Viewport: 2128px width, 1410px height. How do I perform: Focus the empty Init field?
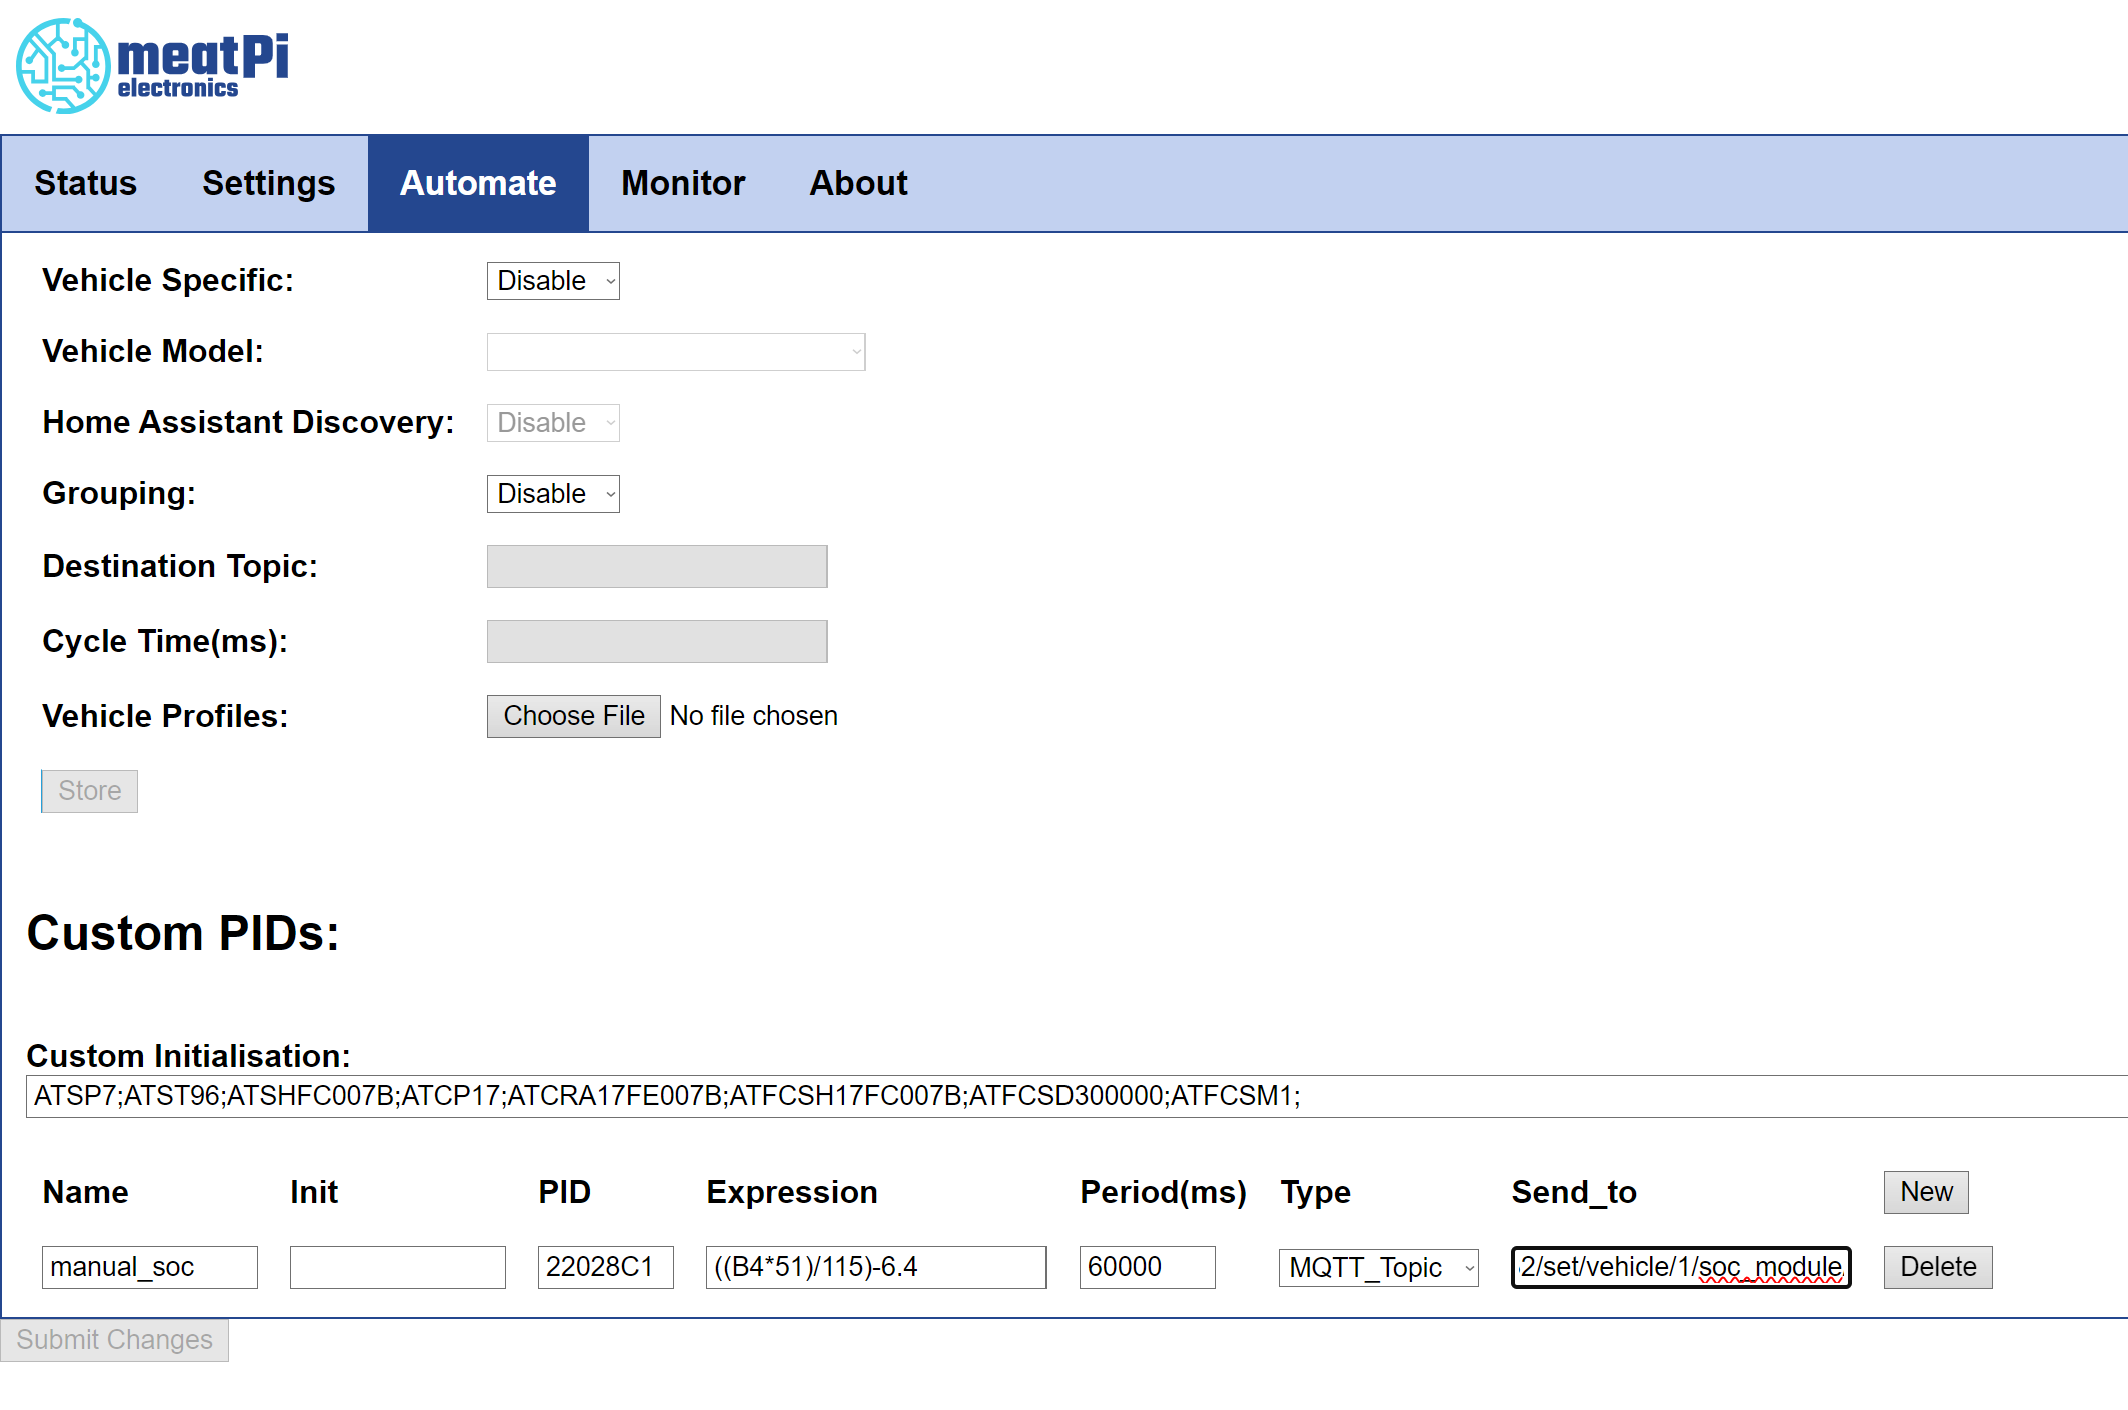click(x=397, y=1267)
